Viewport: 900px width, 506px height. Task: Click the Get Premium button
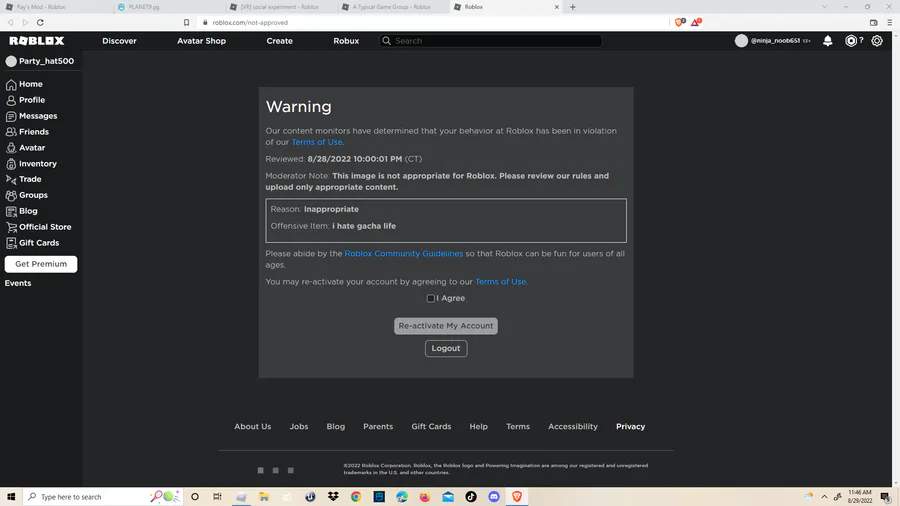(41, 264)
